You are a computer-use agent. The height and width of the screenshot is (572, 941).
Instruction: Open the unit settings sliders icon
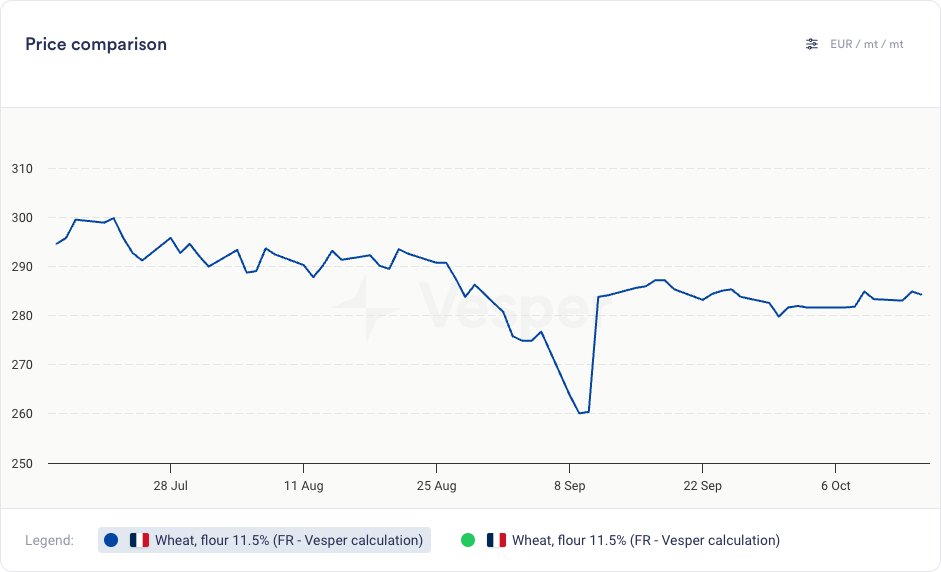(812, 44)
